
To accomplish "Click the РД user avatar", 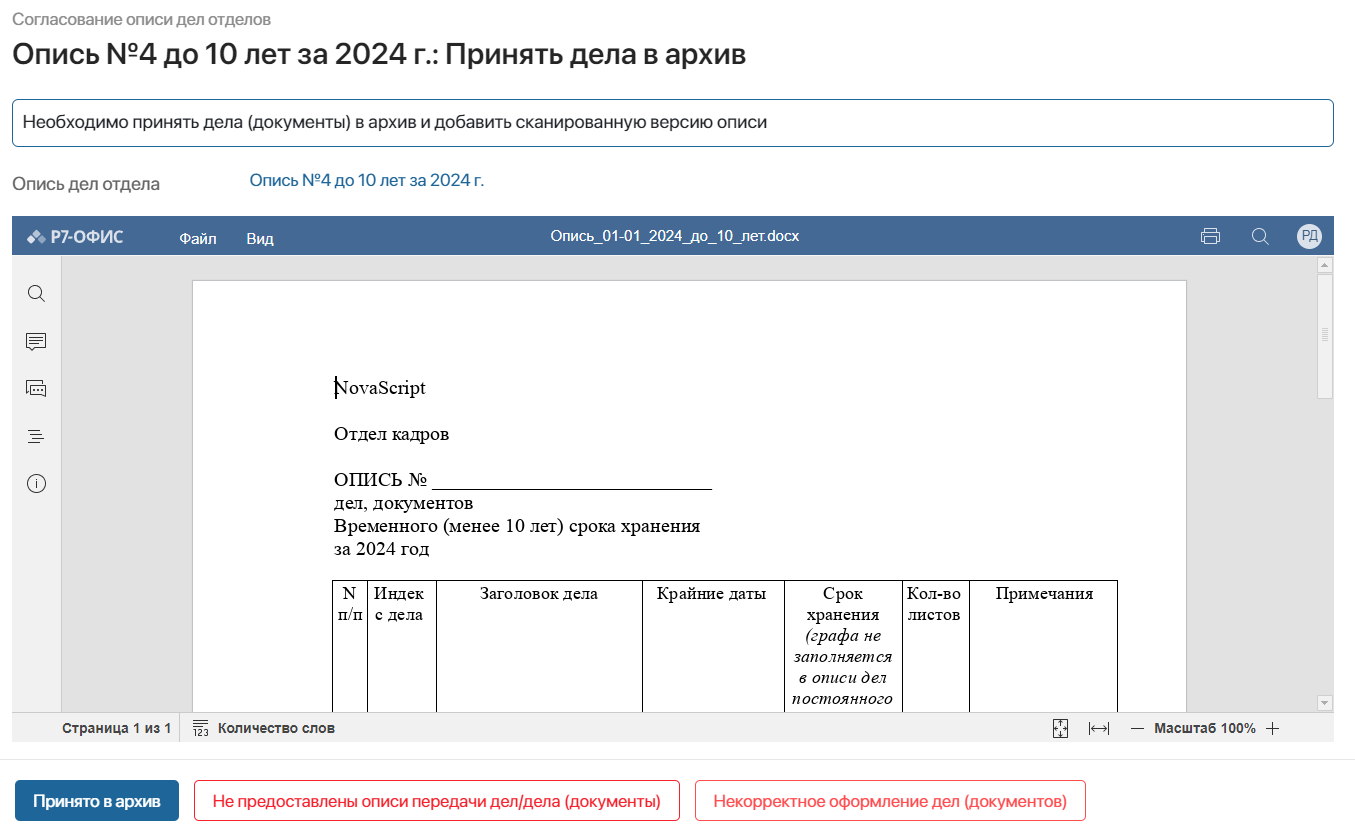I will tap(1309, 237).
